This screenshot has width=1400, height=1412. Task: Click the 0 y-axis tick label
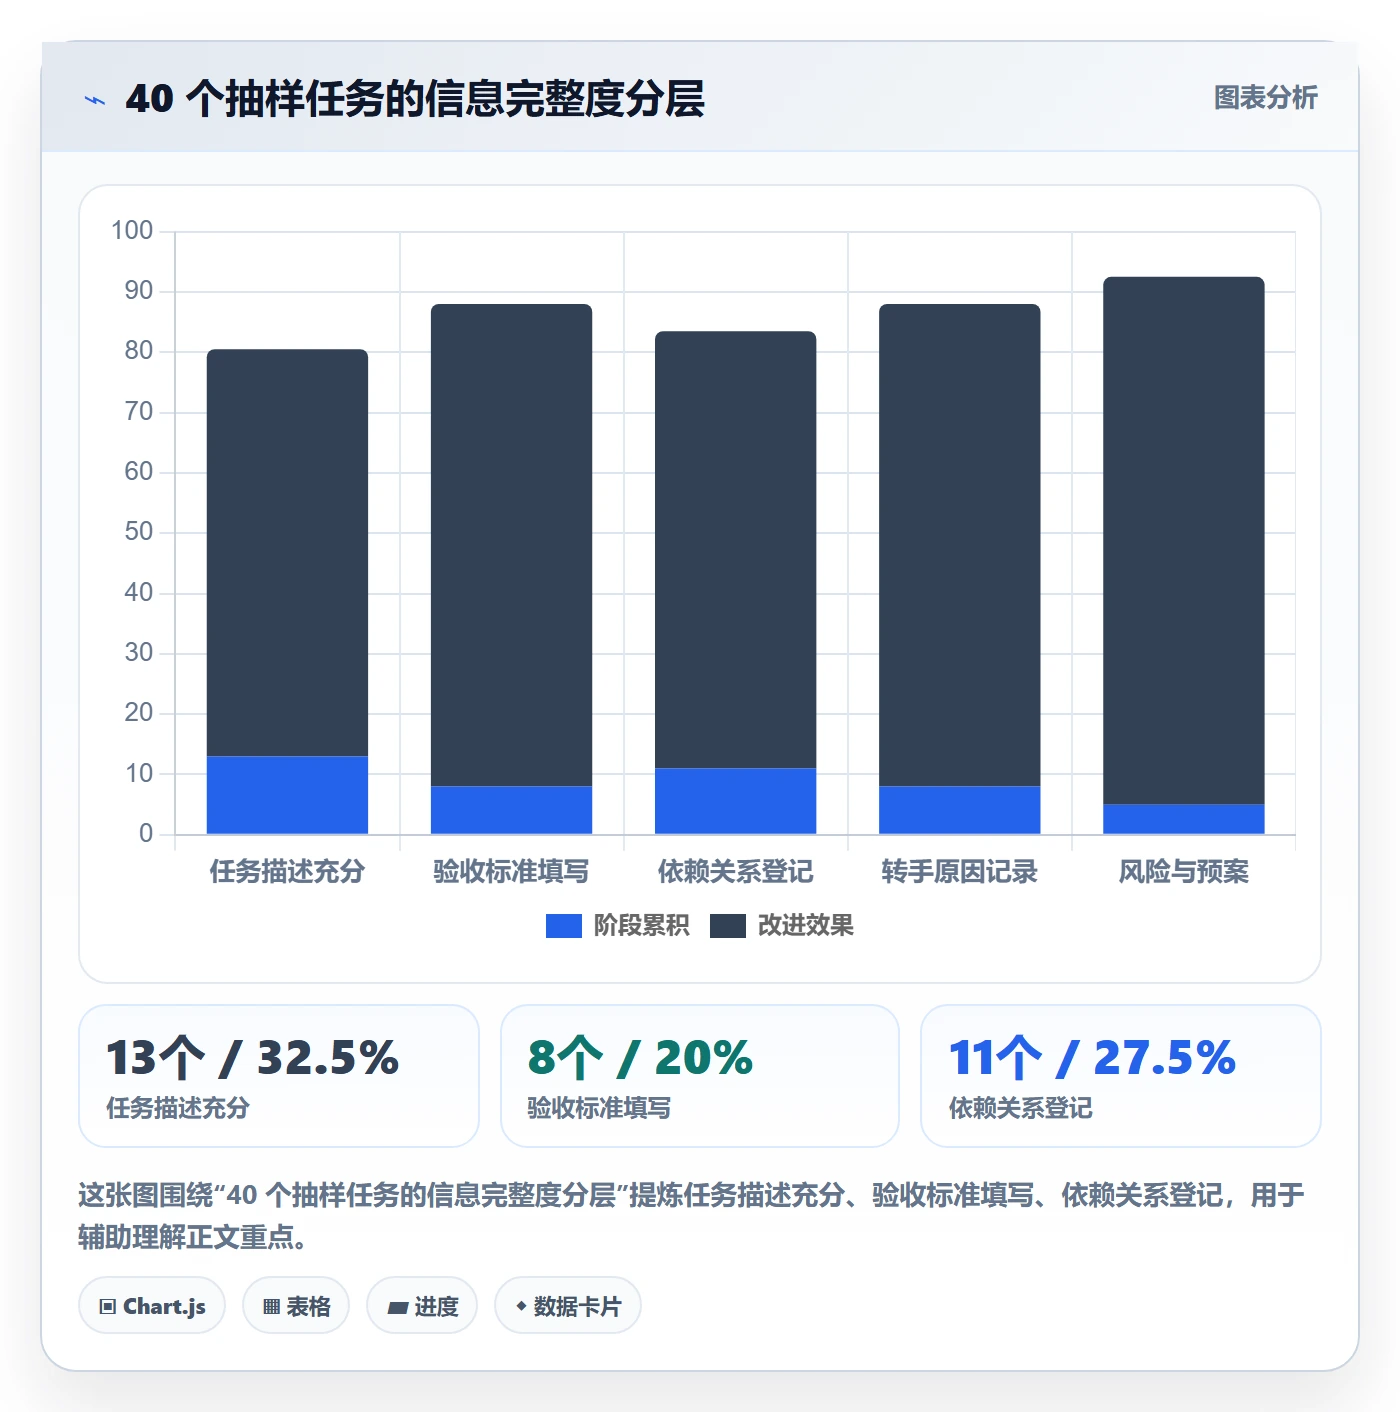tap(146, 834)
